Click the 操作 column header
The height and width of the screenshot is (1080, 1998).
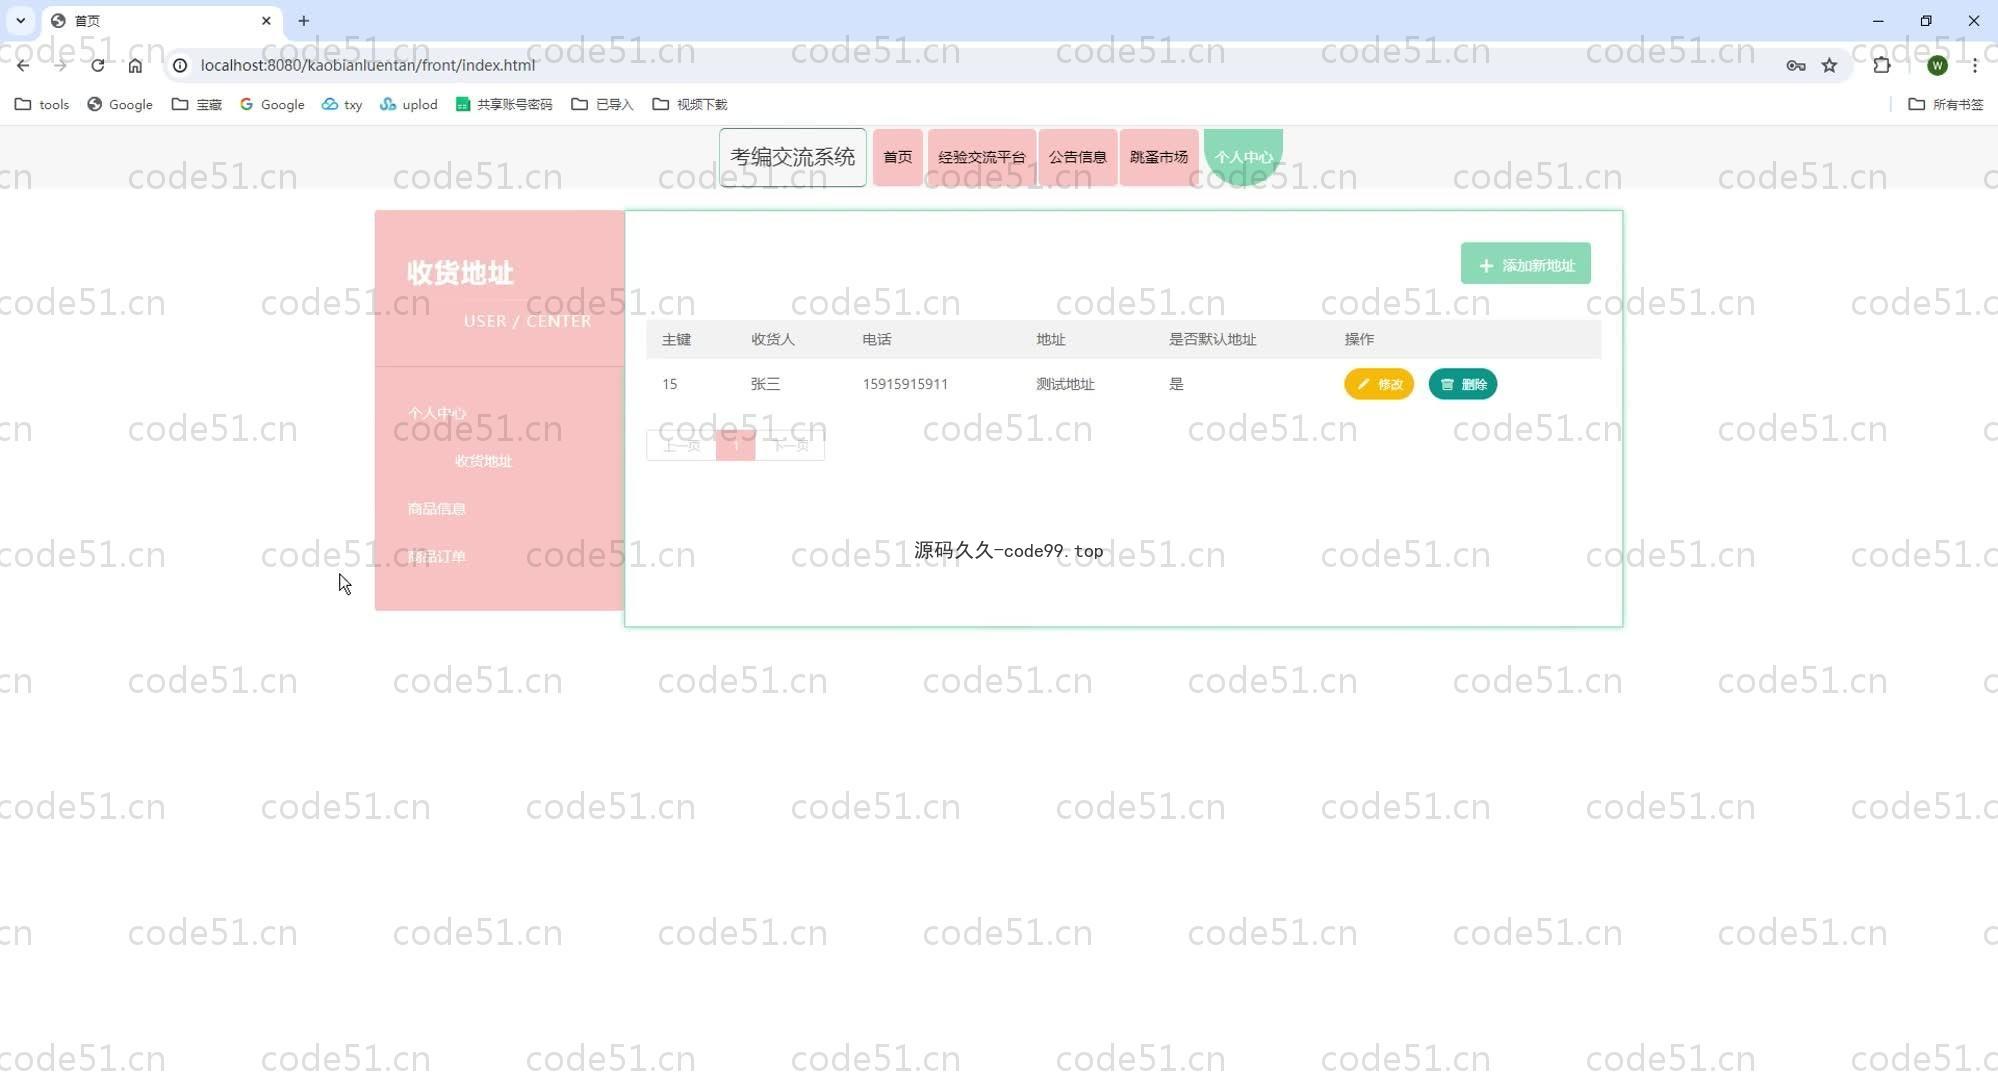click(1359, 340)
